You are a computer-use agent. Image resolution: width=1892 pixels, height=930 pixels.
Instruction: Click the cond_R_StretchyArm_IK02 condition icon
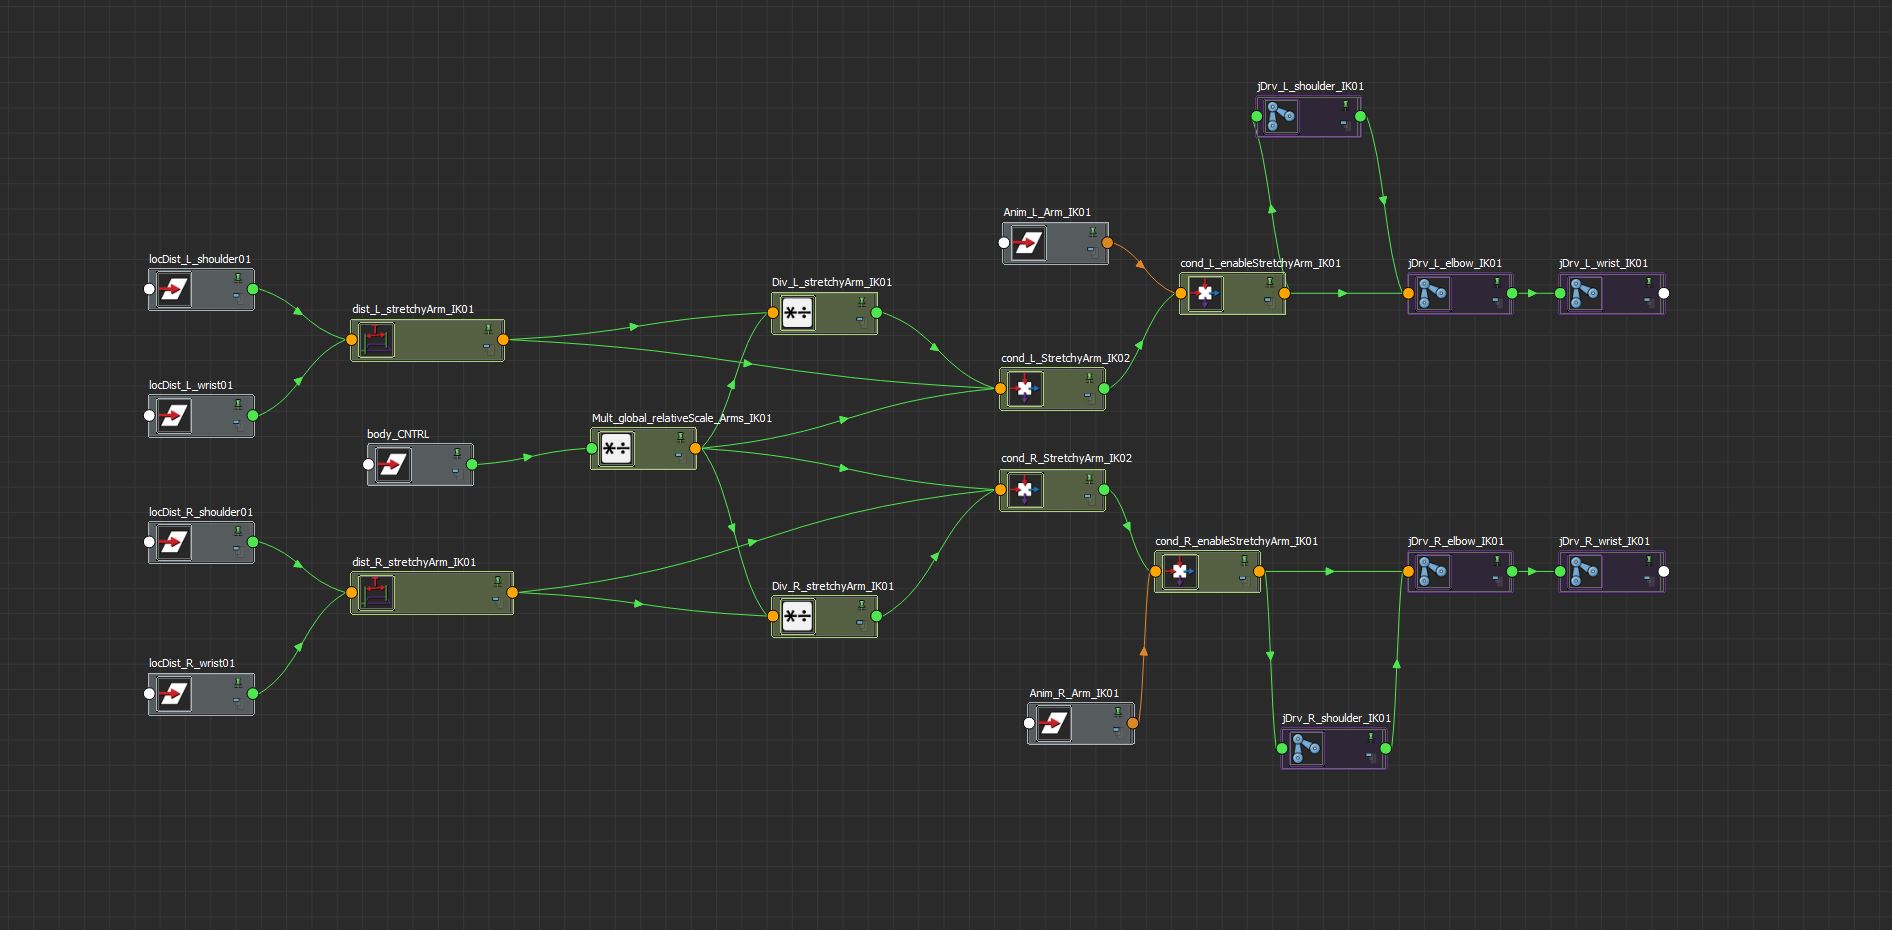pyautogui.click(x=1024, y=490)
